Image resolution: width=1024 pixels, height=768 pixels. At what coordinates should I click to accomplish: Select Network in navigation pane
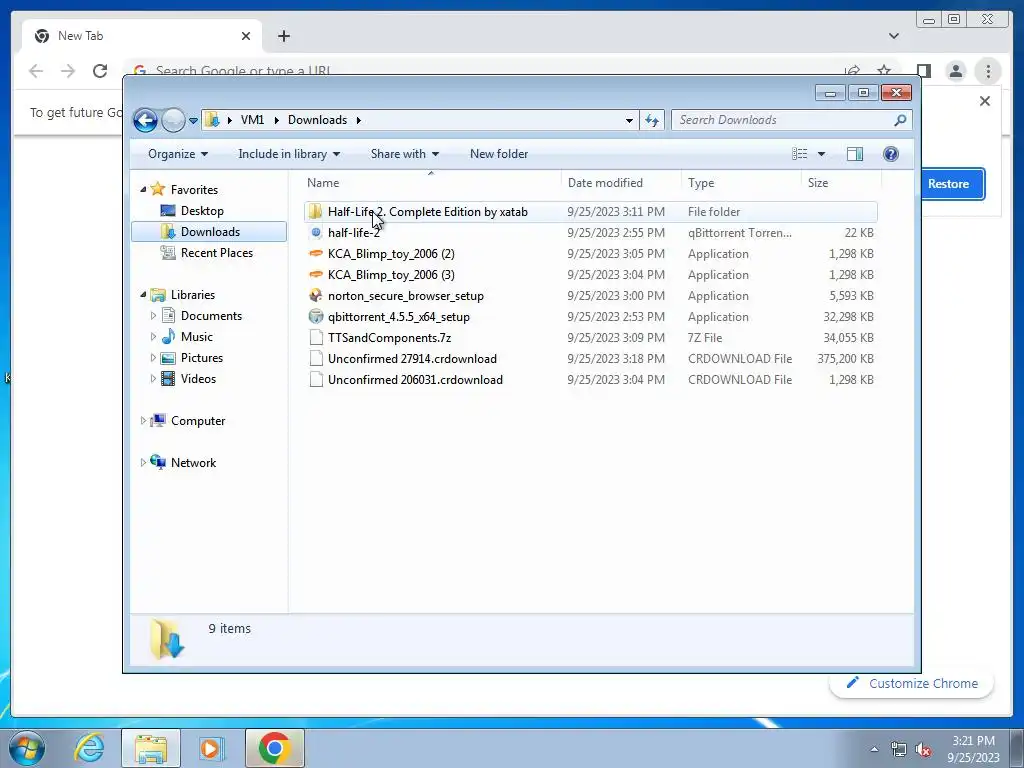tap(193, 462)
